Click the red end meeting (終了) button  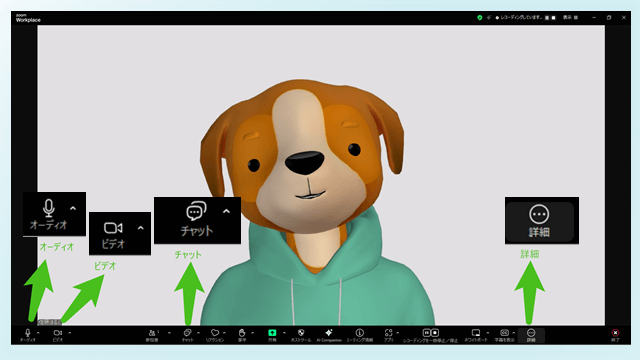[x=615, y=333]
